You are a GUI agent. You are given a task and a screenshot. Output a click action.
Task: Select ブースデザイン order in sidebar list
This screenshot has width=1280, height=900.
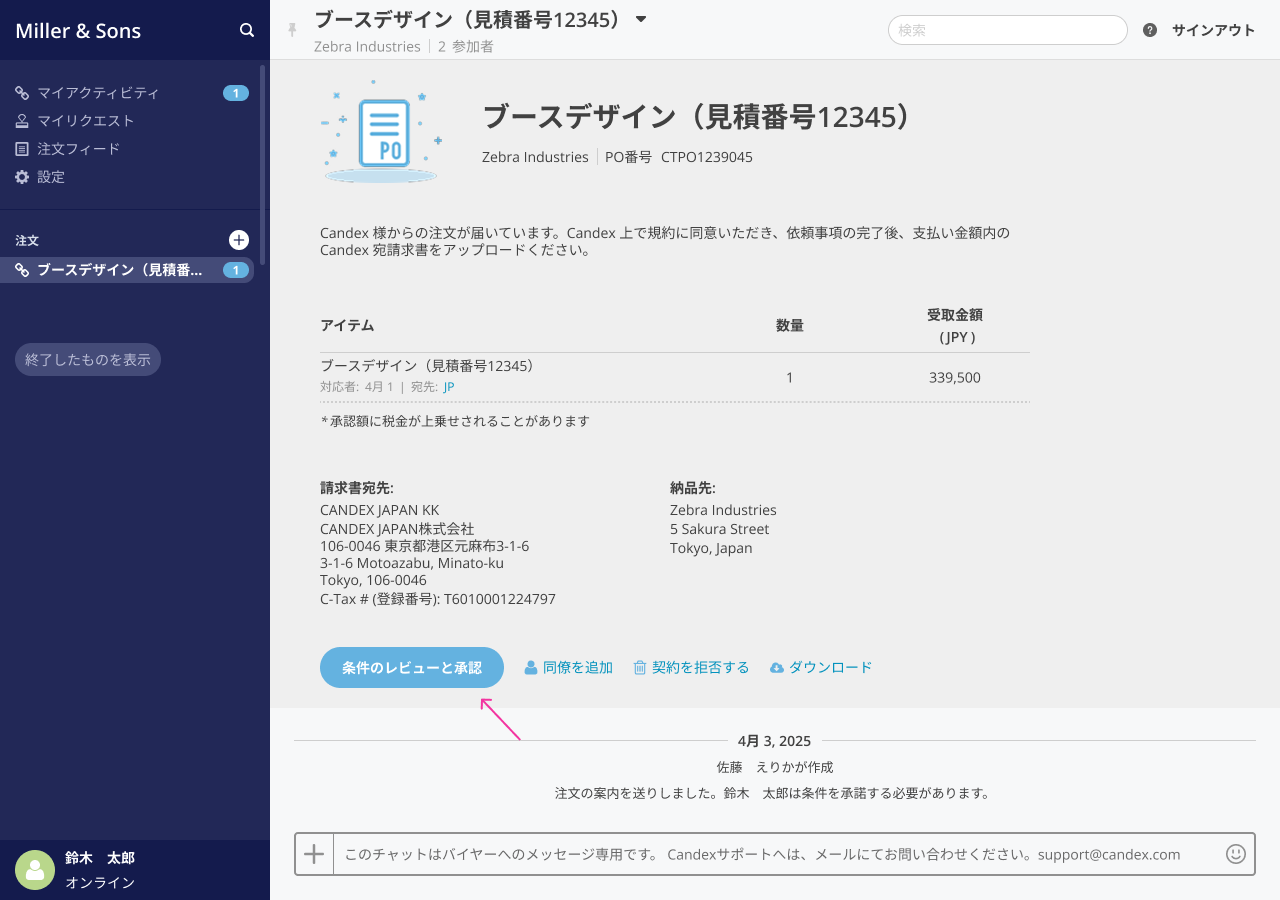[x=119, y=270]
